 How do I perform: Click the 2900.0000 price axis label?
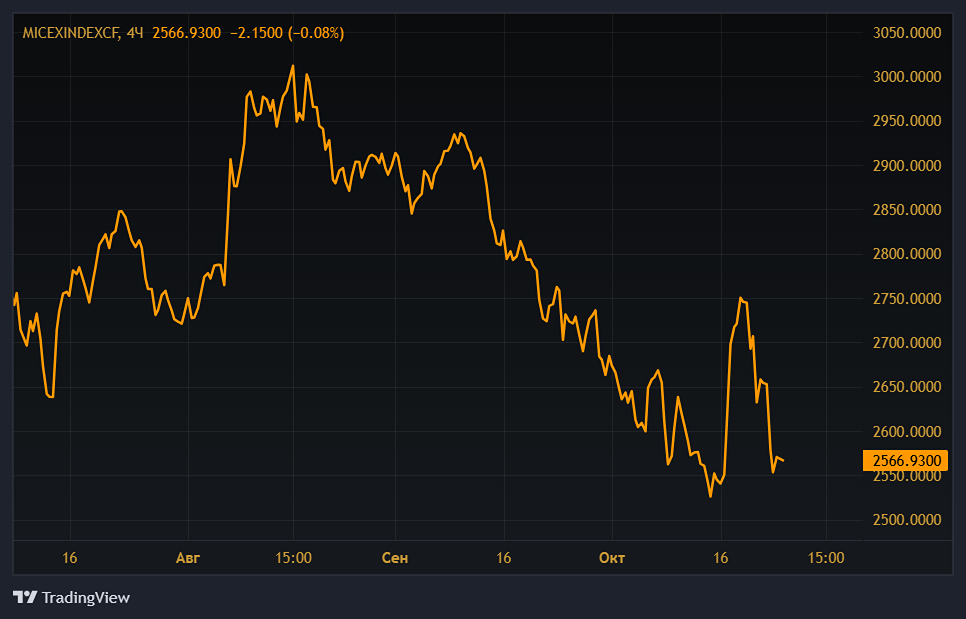(907, 166)
